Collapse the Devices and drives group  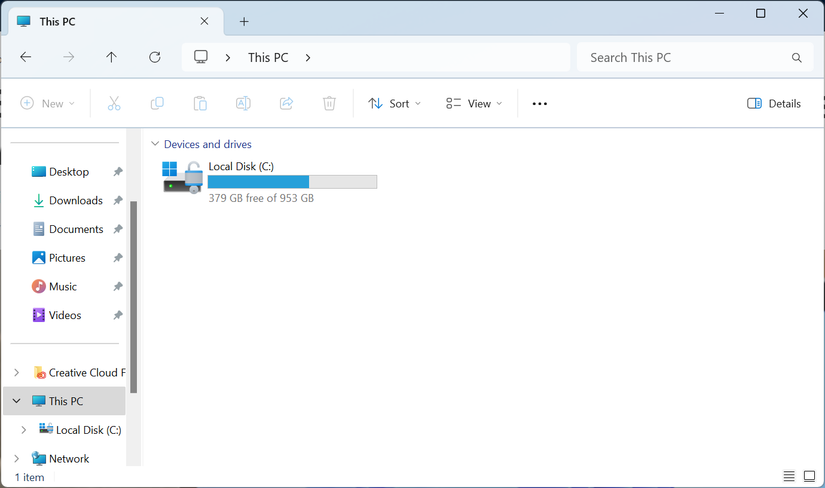point(155,144)
